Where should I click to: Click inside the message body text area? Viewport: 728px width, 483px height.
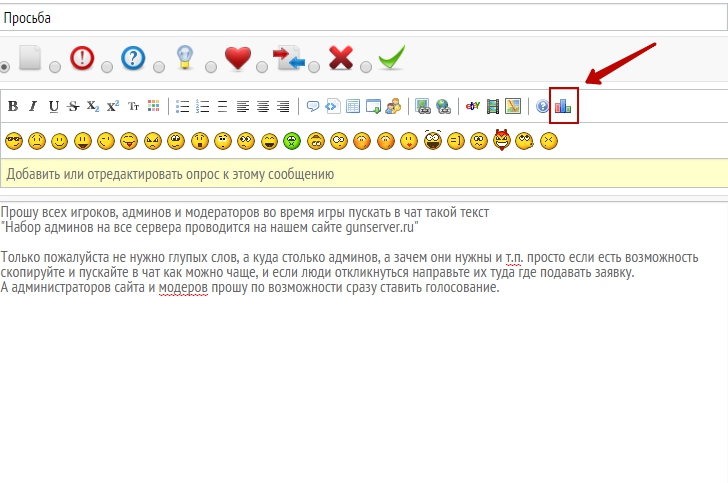[x=364, y=380]
